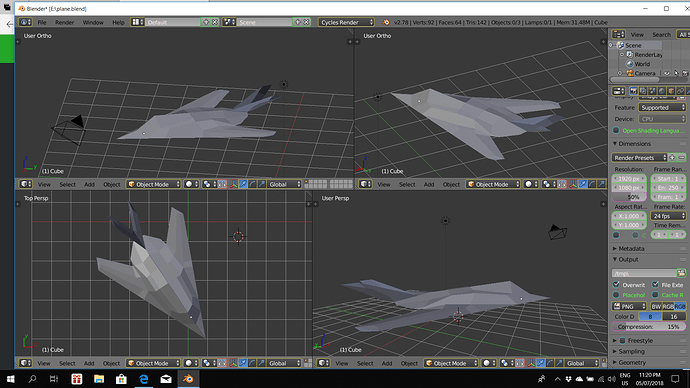Screen dimensions: 690x388
Task: Open the Outliner editor type selector icon
Action: pos(619,34)
